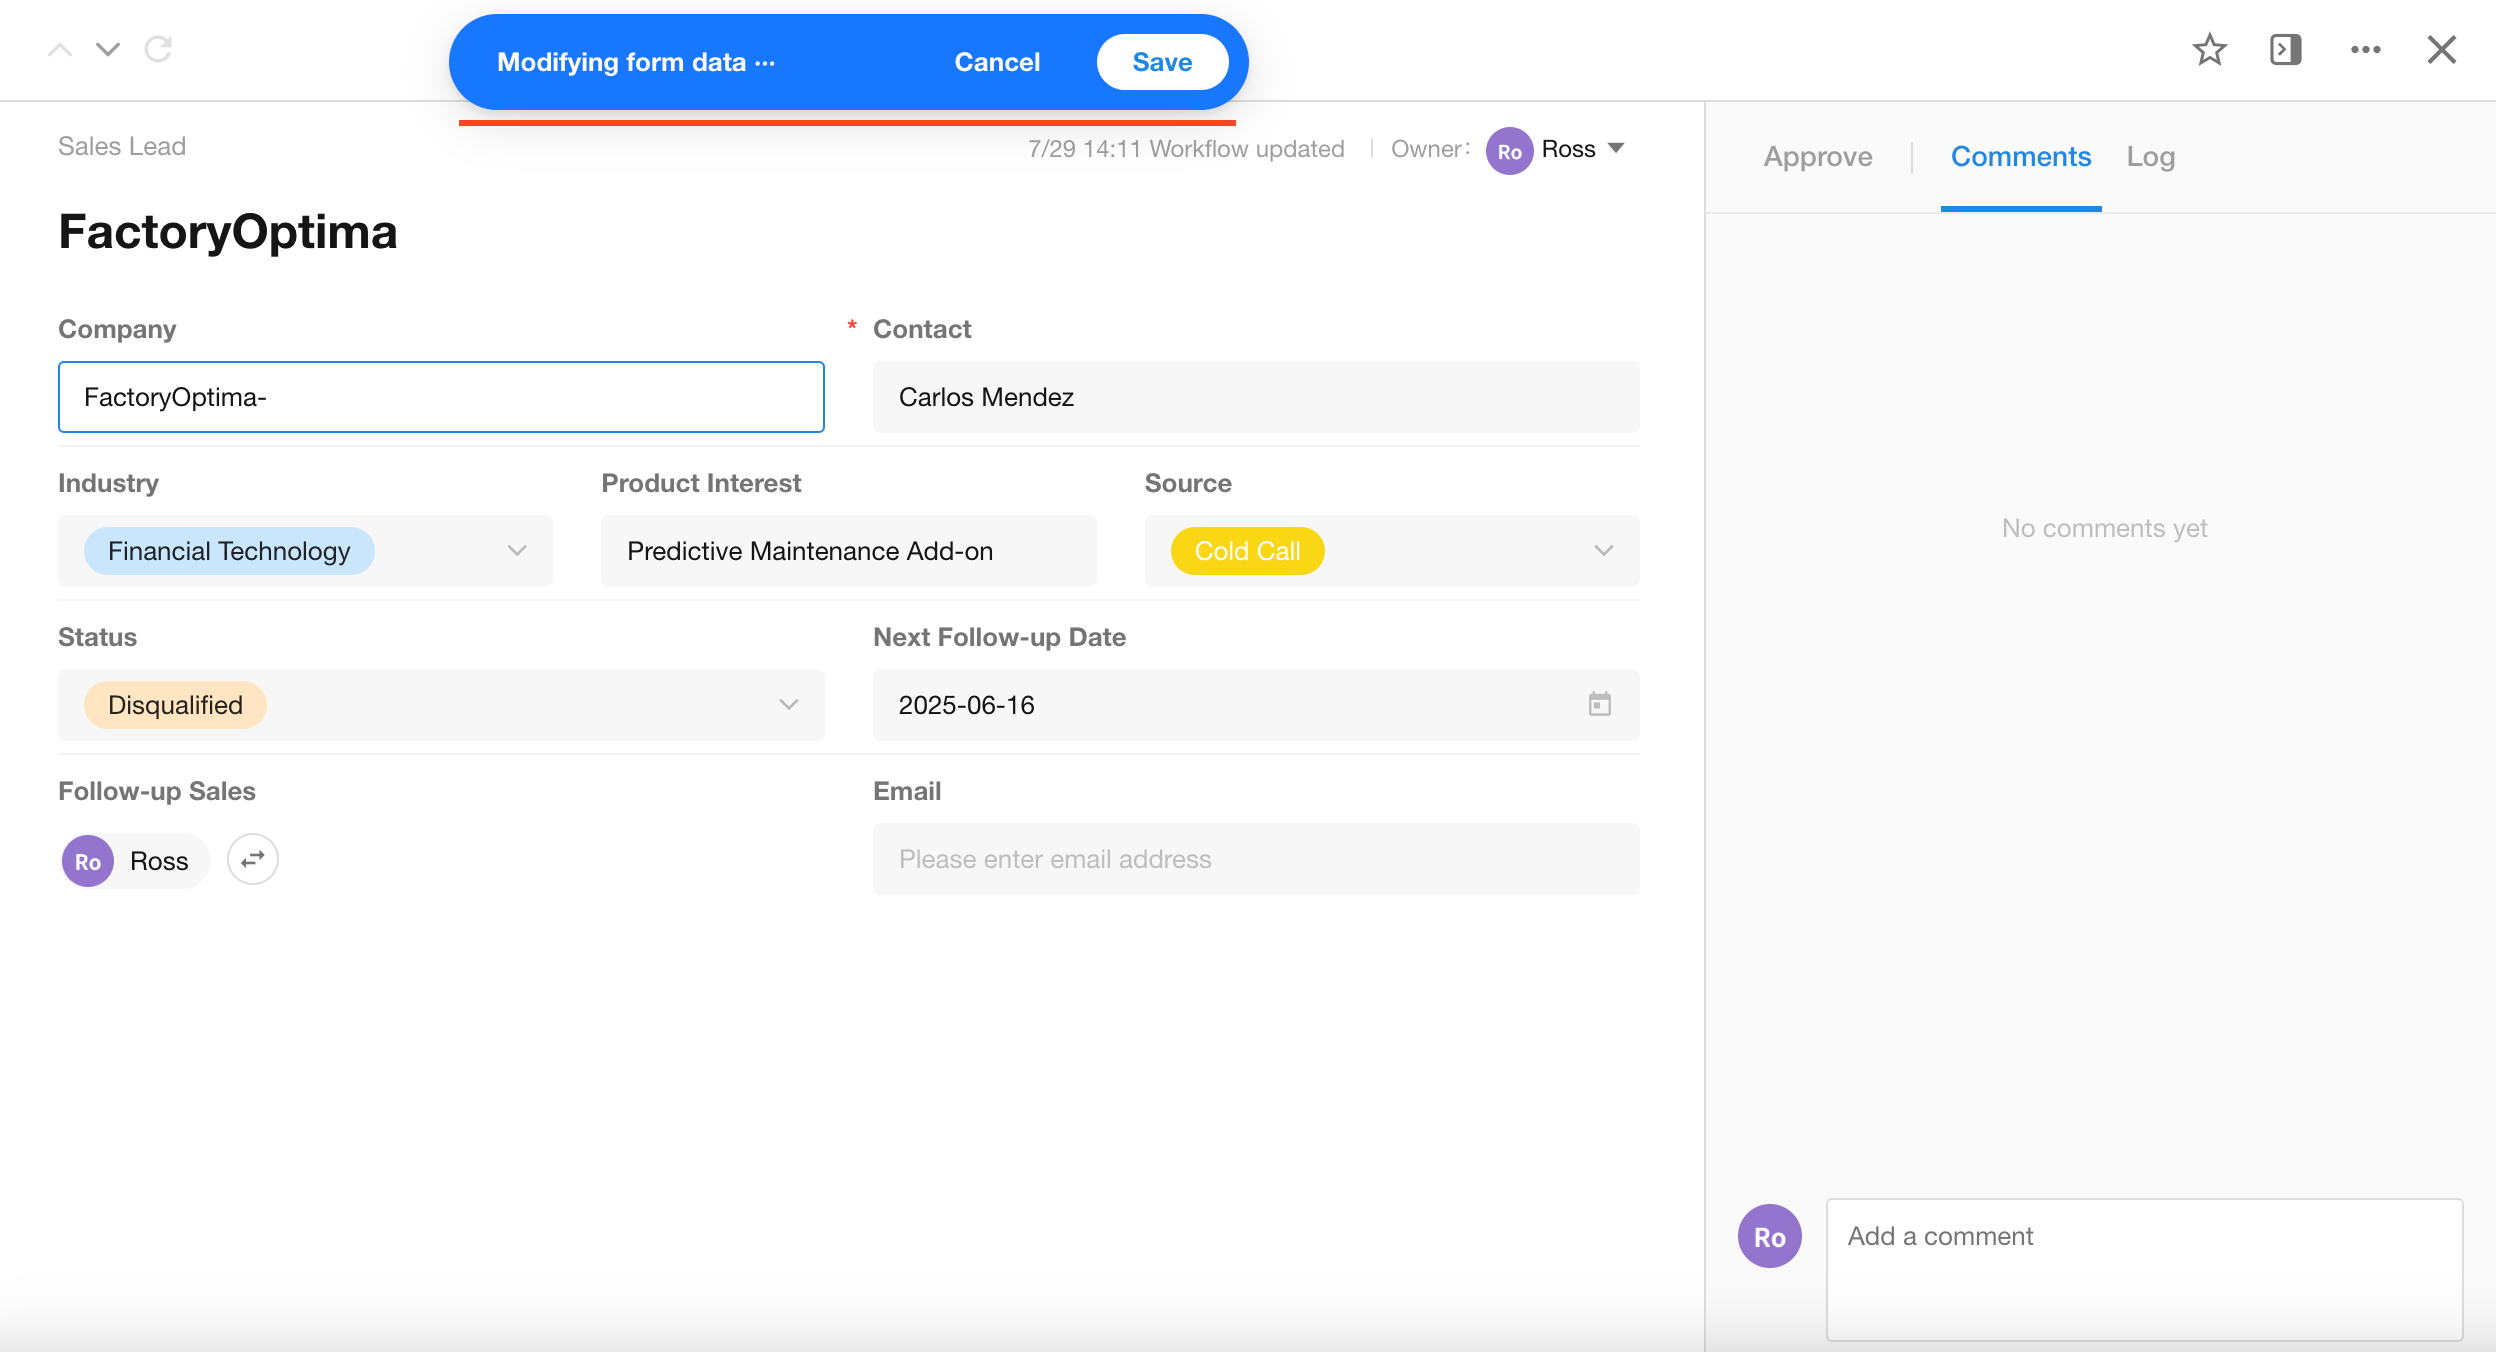Go to next record with down arrow
The image size is (2496, 1352).
108,49
